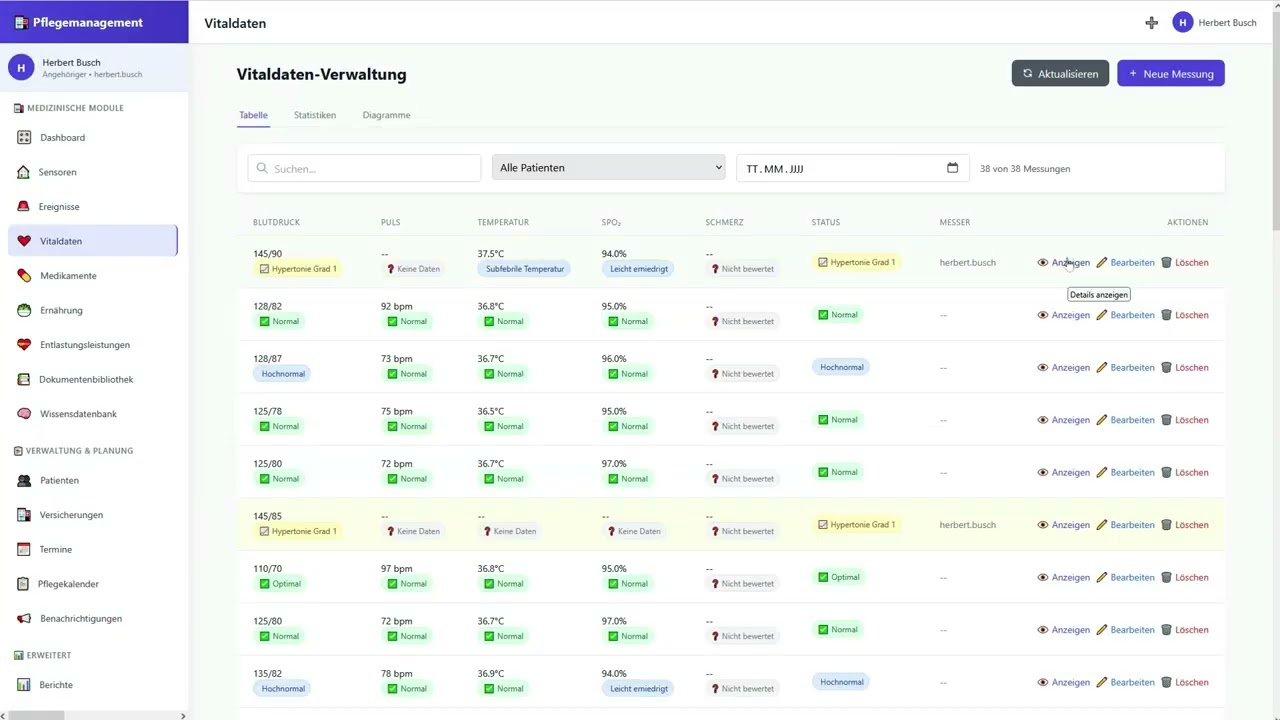Delete the 145/85 measurement
Viewport: 1280px width, 720px height.
1184,525
